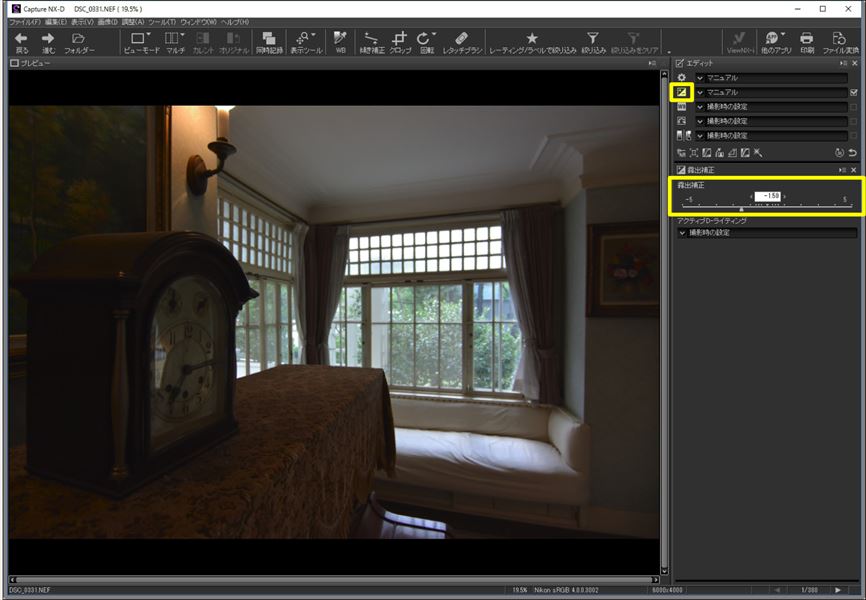Open the 編集(E) menu
This screenshot has width=866, height=600.
click(55, 22)
